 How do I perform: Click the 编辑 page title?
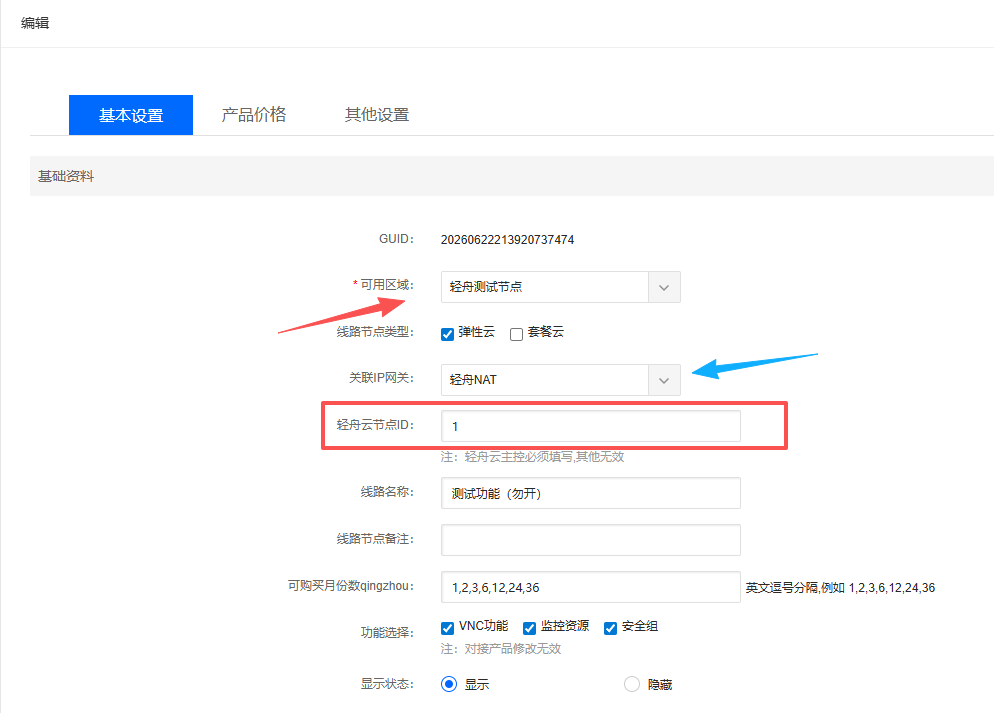(x=35, y=23)
